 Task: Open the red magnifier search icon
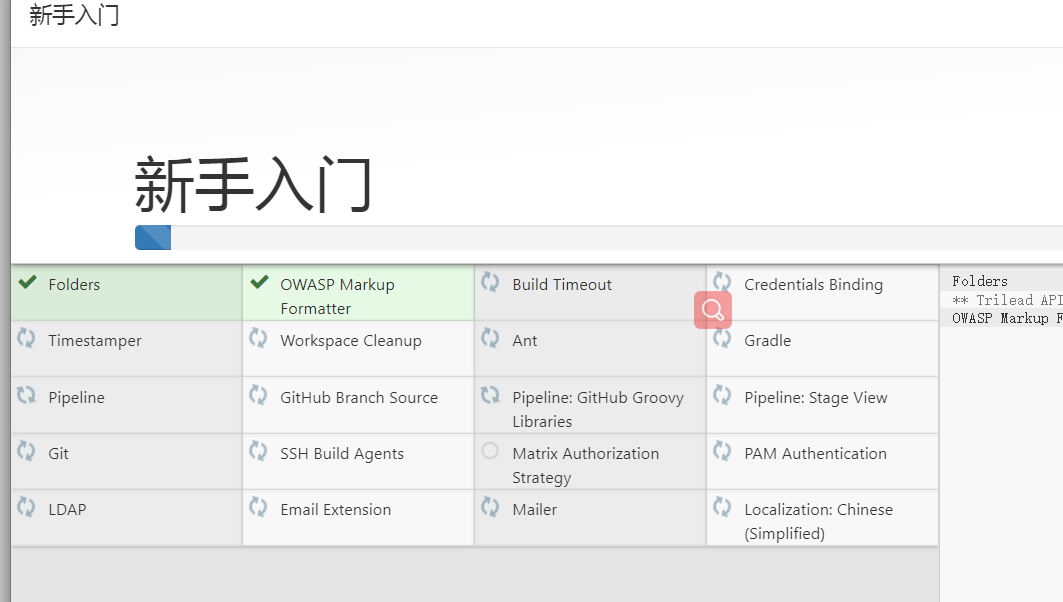712,310
